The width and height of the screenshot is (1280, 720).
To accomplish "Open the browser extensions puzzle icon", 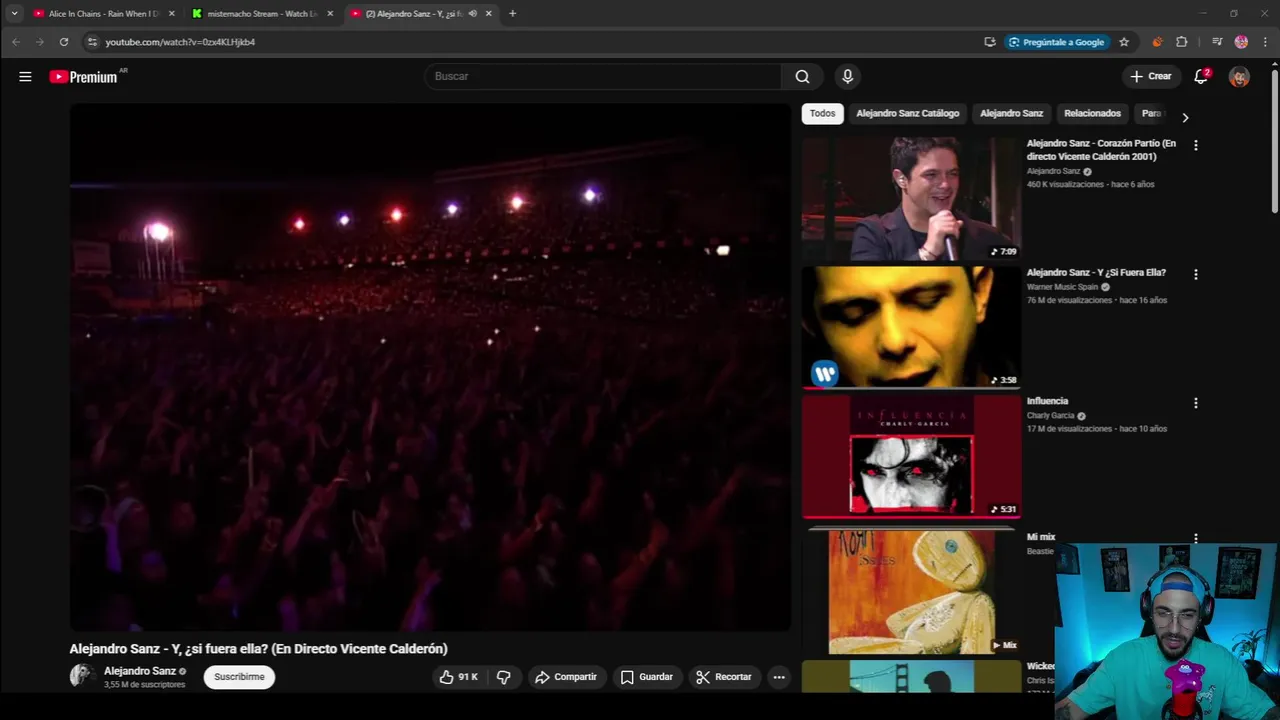I will (1182, 42).
